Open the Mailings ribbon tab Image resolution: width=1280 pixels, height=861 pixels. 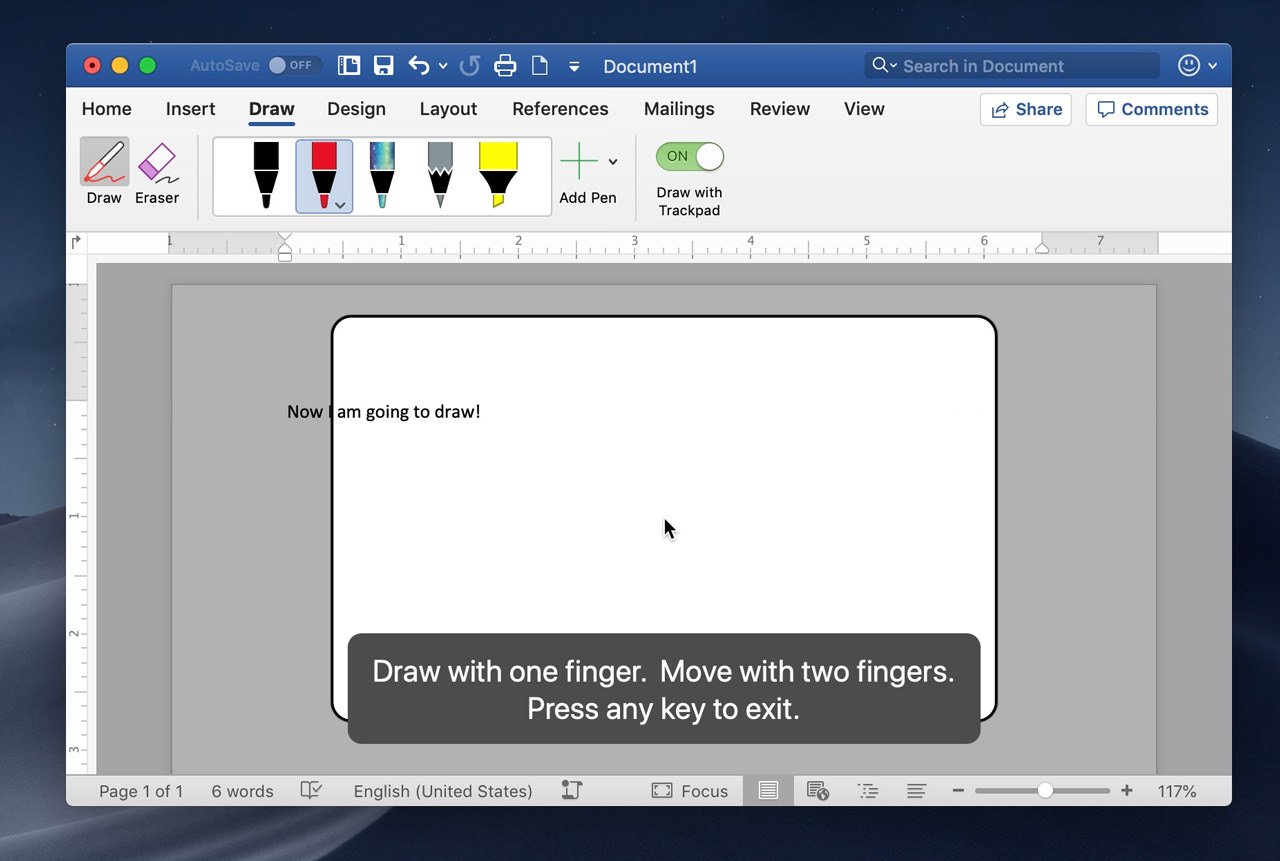tap(678, 109)
